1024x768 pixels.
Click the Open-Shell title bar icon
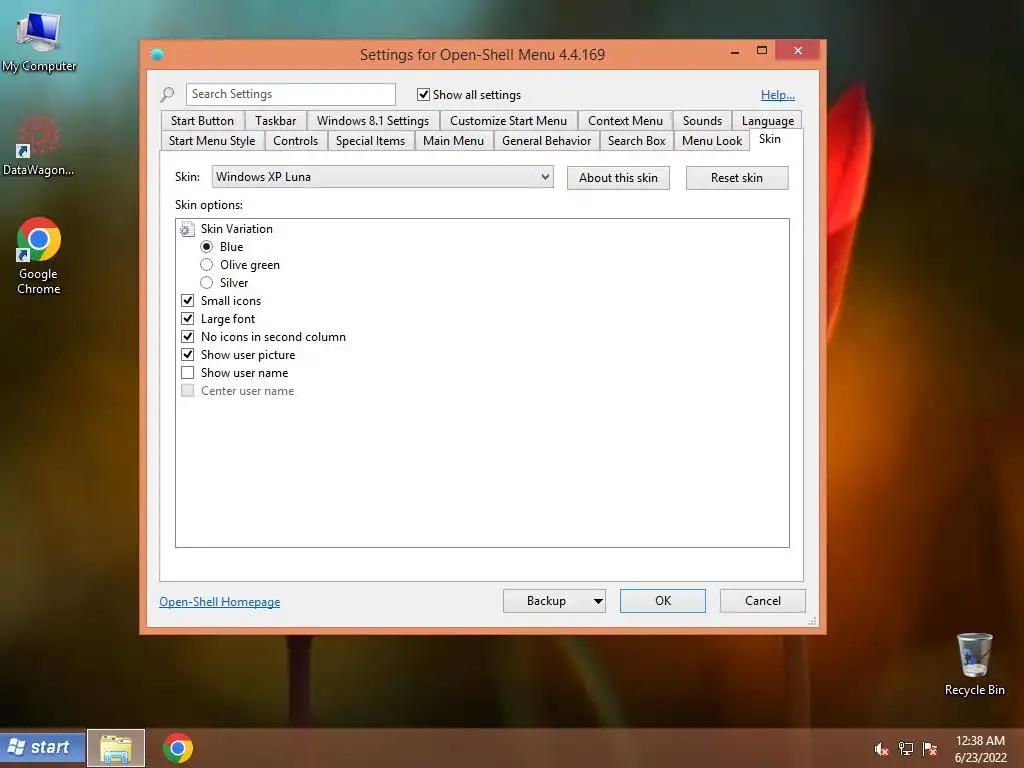pyautogui.click(x=157, y=54)
